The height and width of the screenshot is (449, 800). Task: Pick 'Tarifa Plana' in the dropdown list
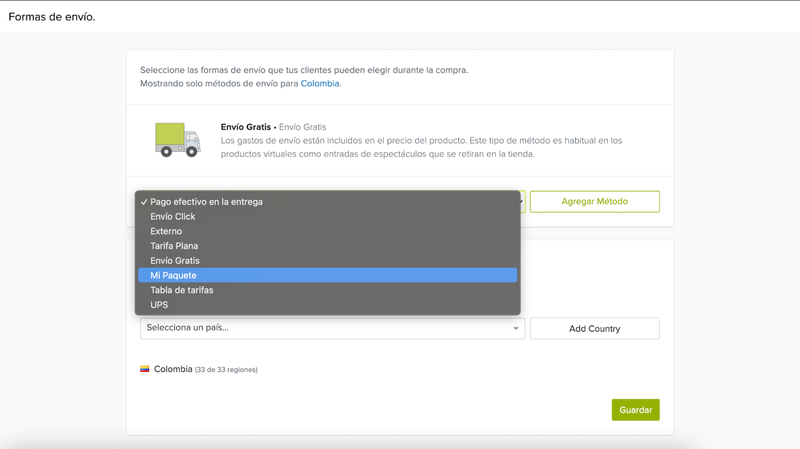tap(174, 246)
